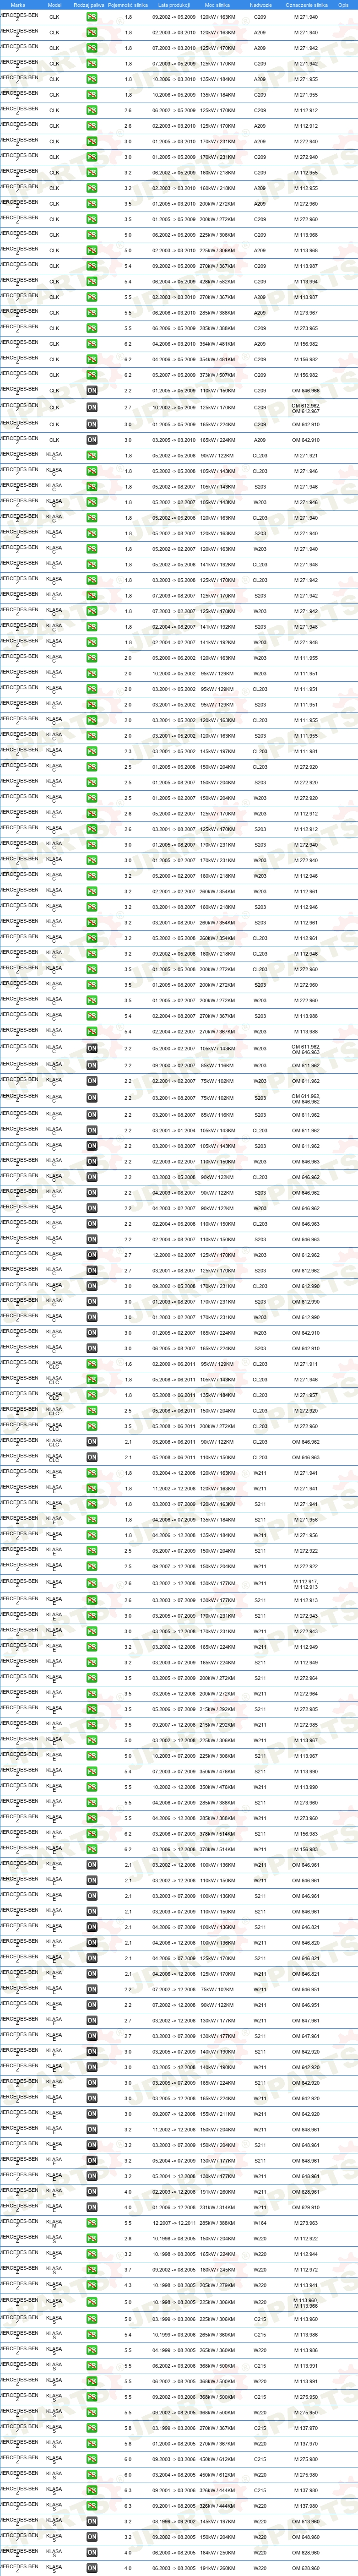Click the petrol fuel icon in the M 113.984 row

[91, 281]
